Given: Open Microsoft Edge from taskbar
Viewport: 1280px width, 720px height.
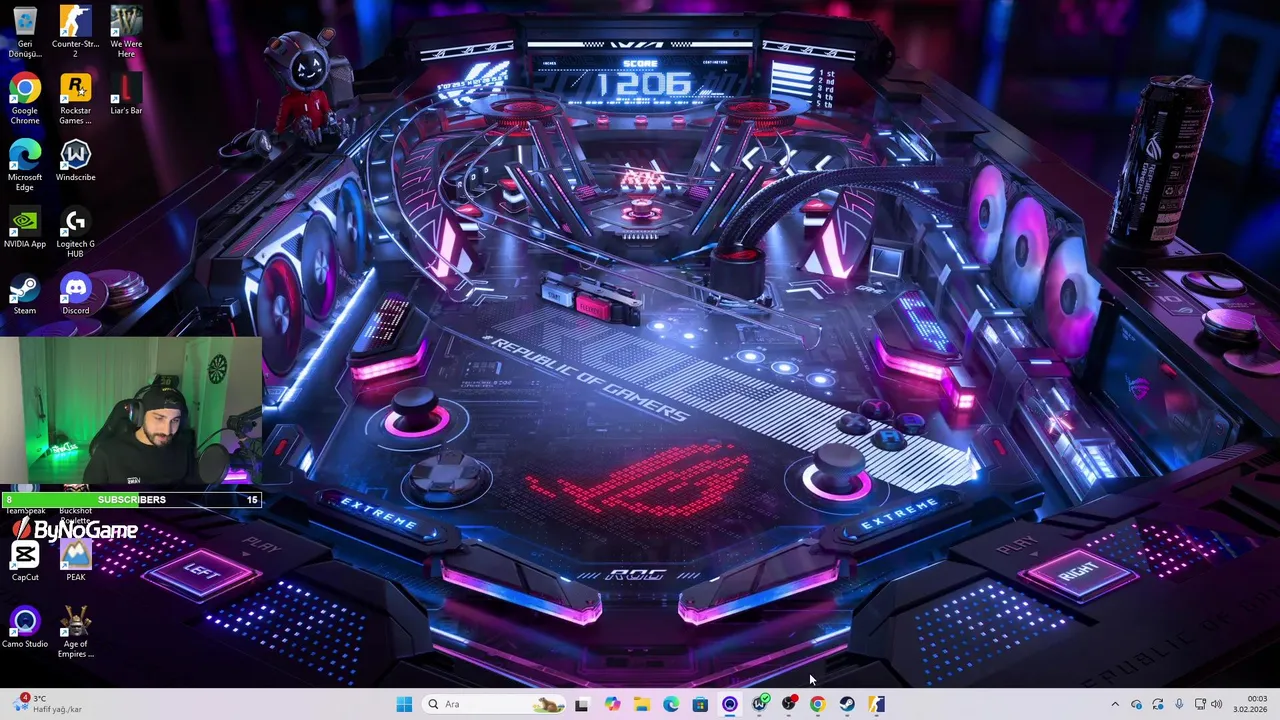Looking at the screenshot, I should [x=671, y=704].
